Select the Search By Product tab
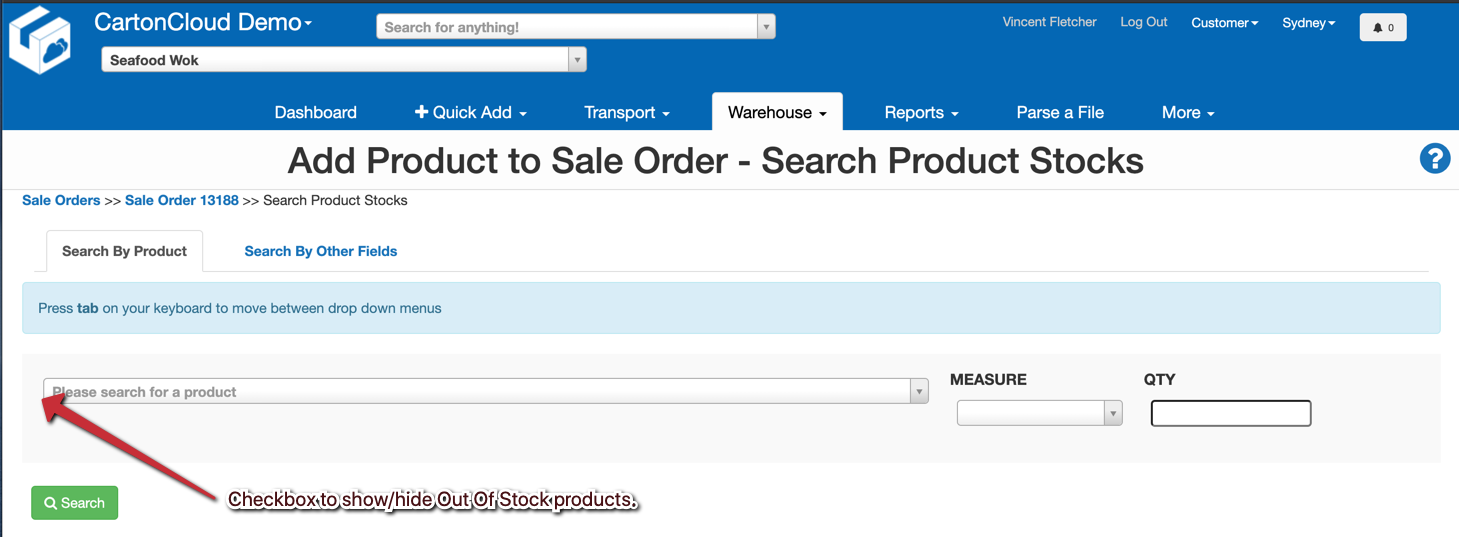Viewport: 1459px width, 537px height. (x=124, y=251)
